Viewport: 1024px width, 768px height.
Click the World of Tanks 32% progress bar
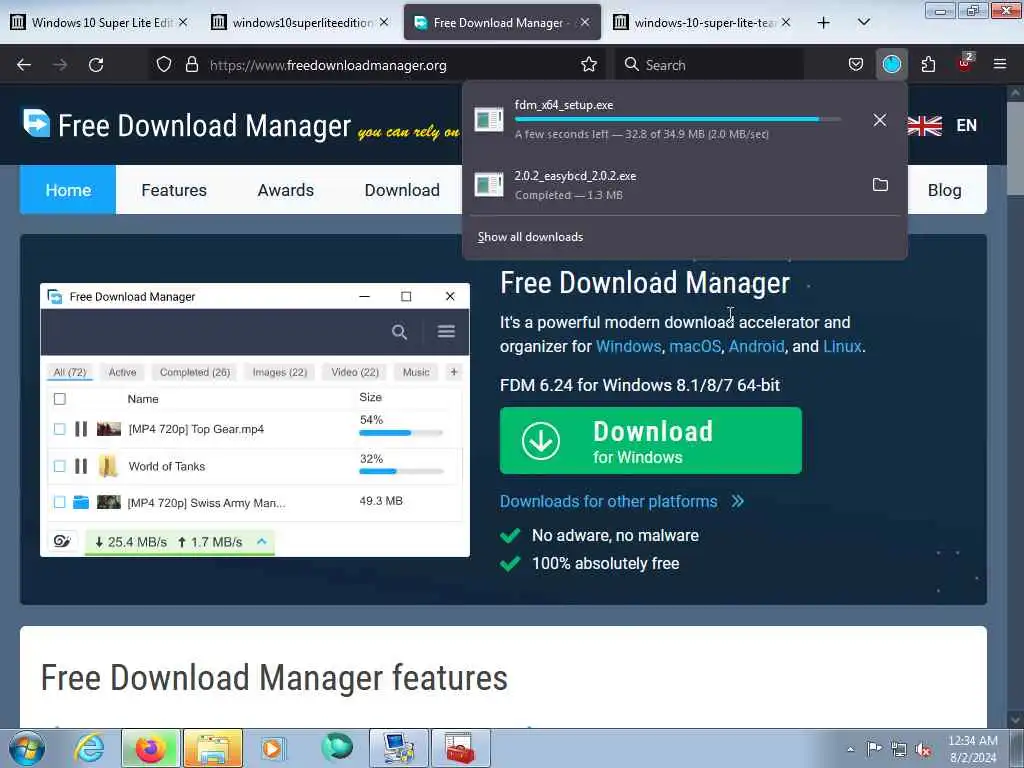pos(401,472)
